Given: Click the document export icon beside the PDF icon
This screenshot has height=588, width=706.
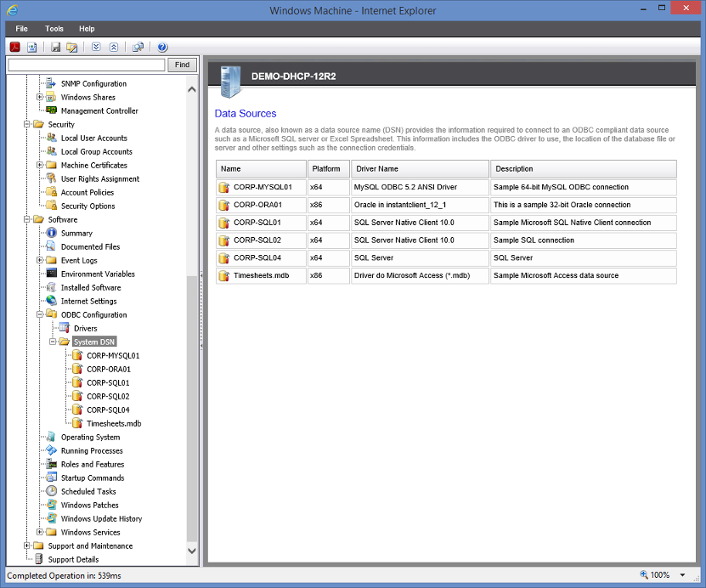Looking at the screenshot, I should coord(32,47).
